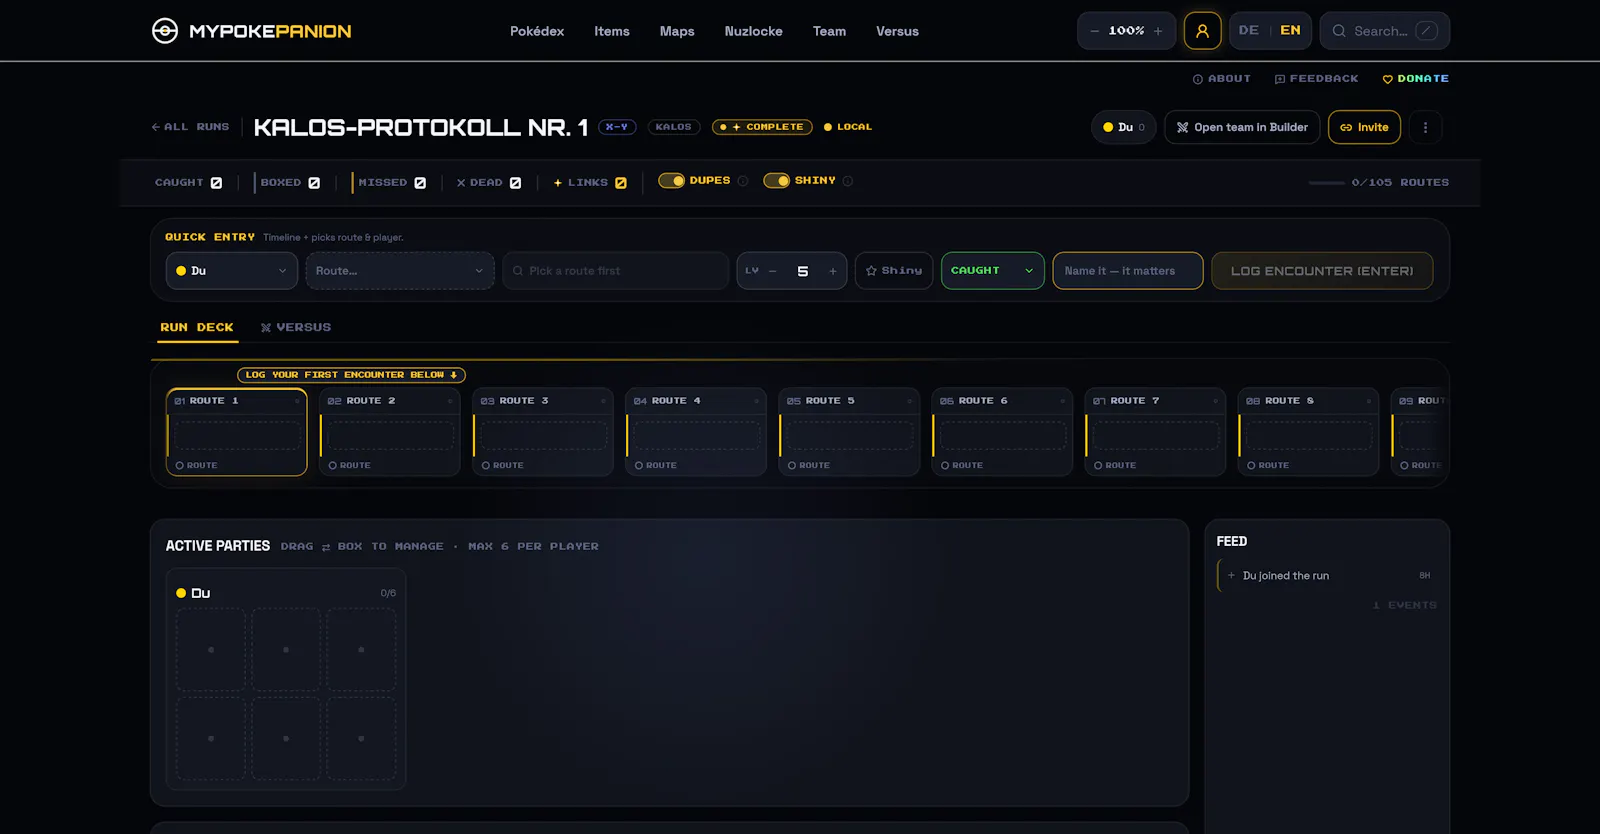Screen dimensions: 1600x834
Task: Click the info icon next to Shiny
Action: (848, 181)
